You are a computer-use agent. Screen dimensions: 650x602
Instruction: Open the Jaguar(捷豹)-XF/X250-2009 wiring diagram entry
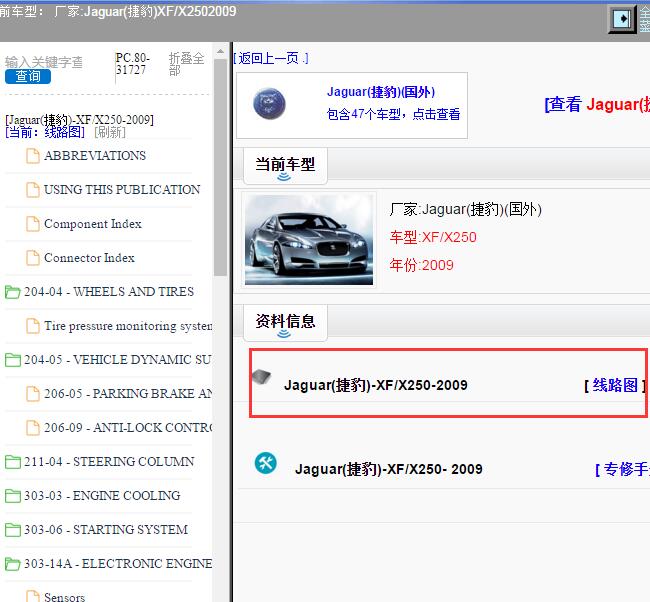pos(376,385)
